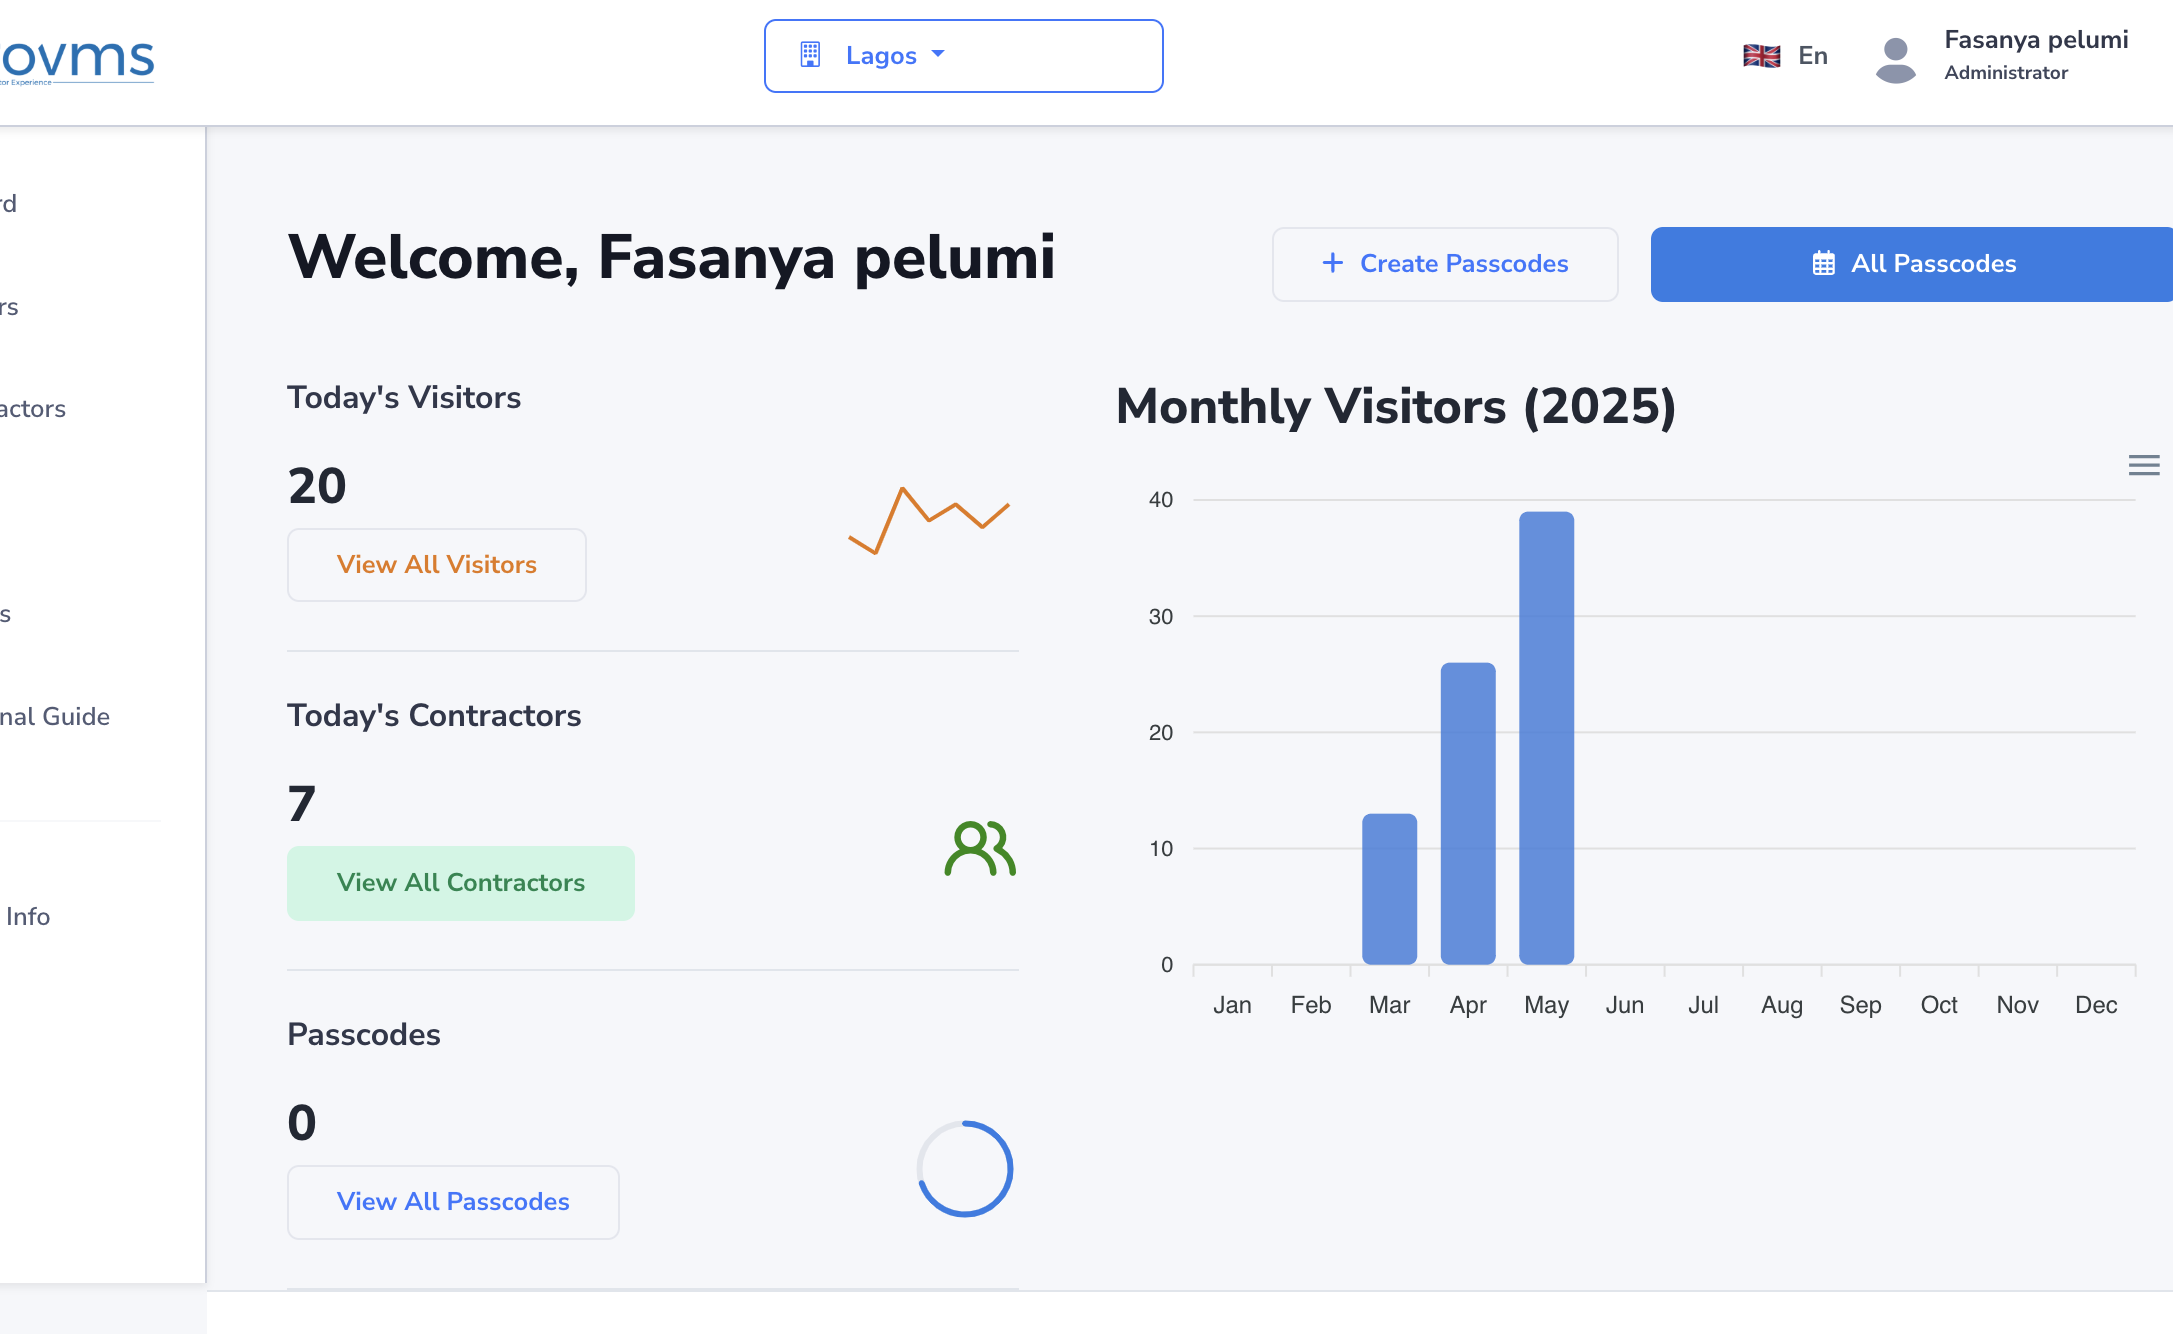Screen dimensions: 2173x1334
Task: Click the May bar in Monthly Visitors chart
Action: click(1546, 738)
